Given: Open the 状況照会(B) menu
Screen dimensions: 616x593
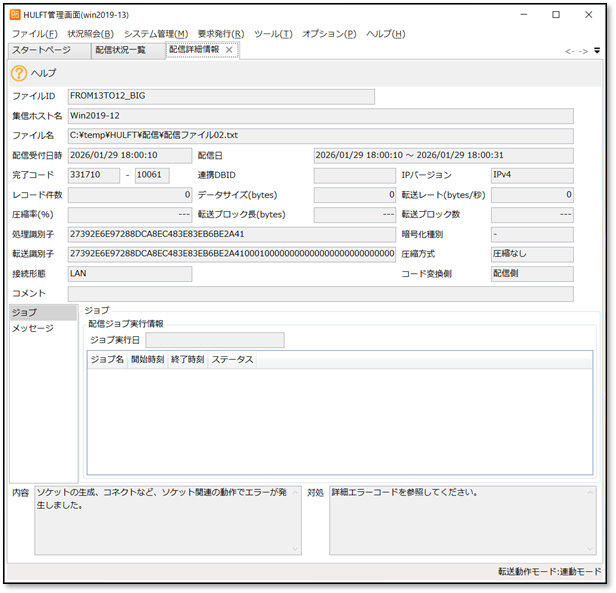Looking at the screenshot, I should pos(91,34).
